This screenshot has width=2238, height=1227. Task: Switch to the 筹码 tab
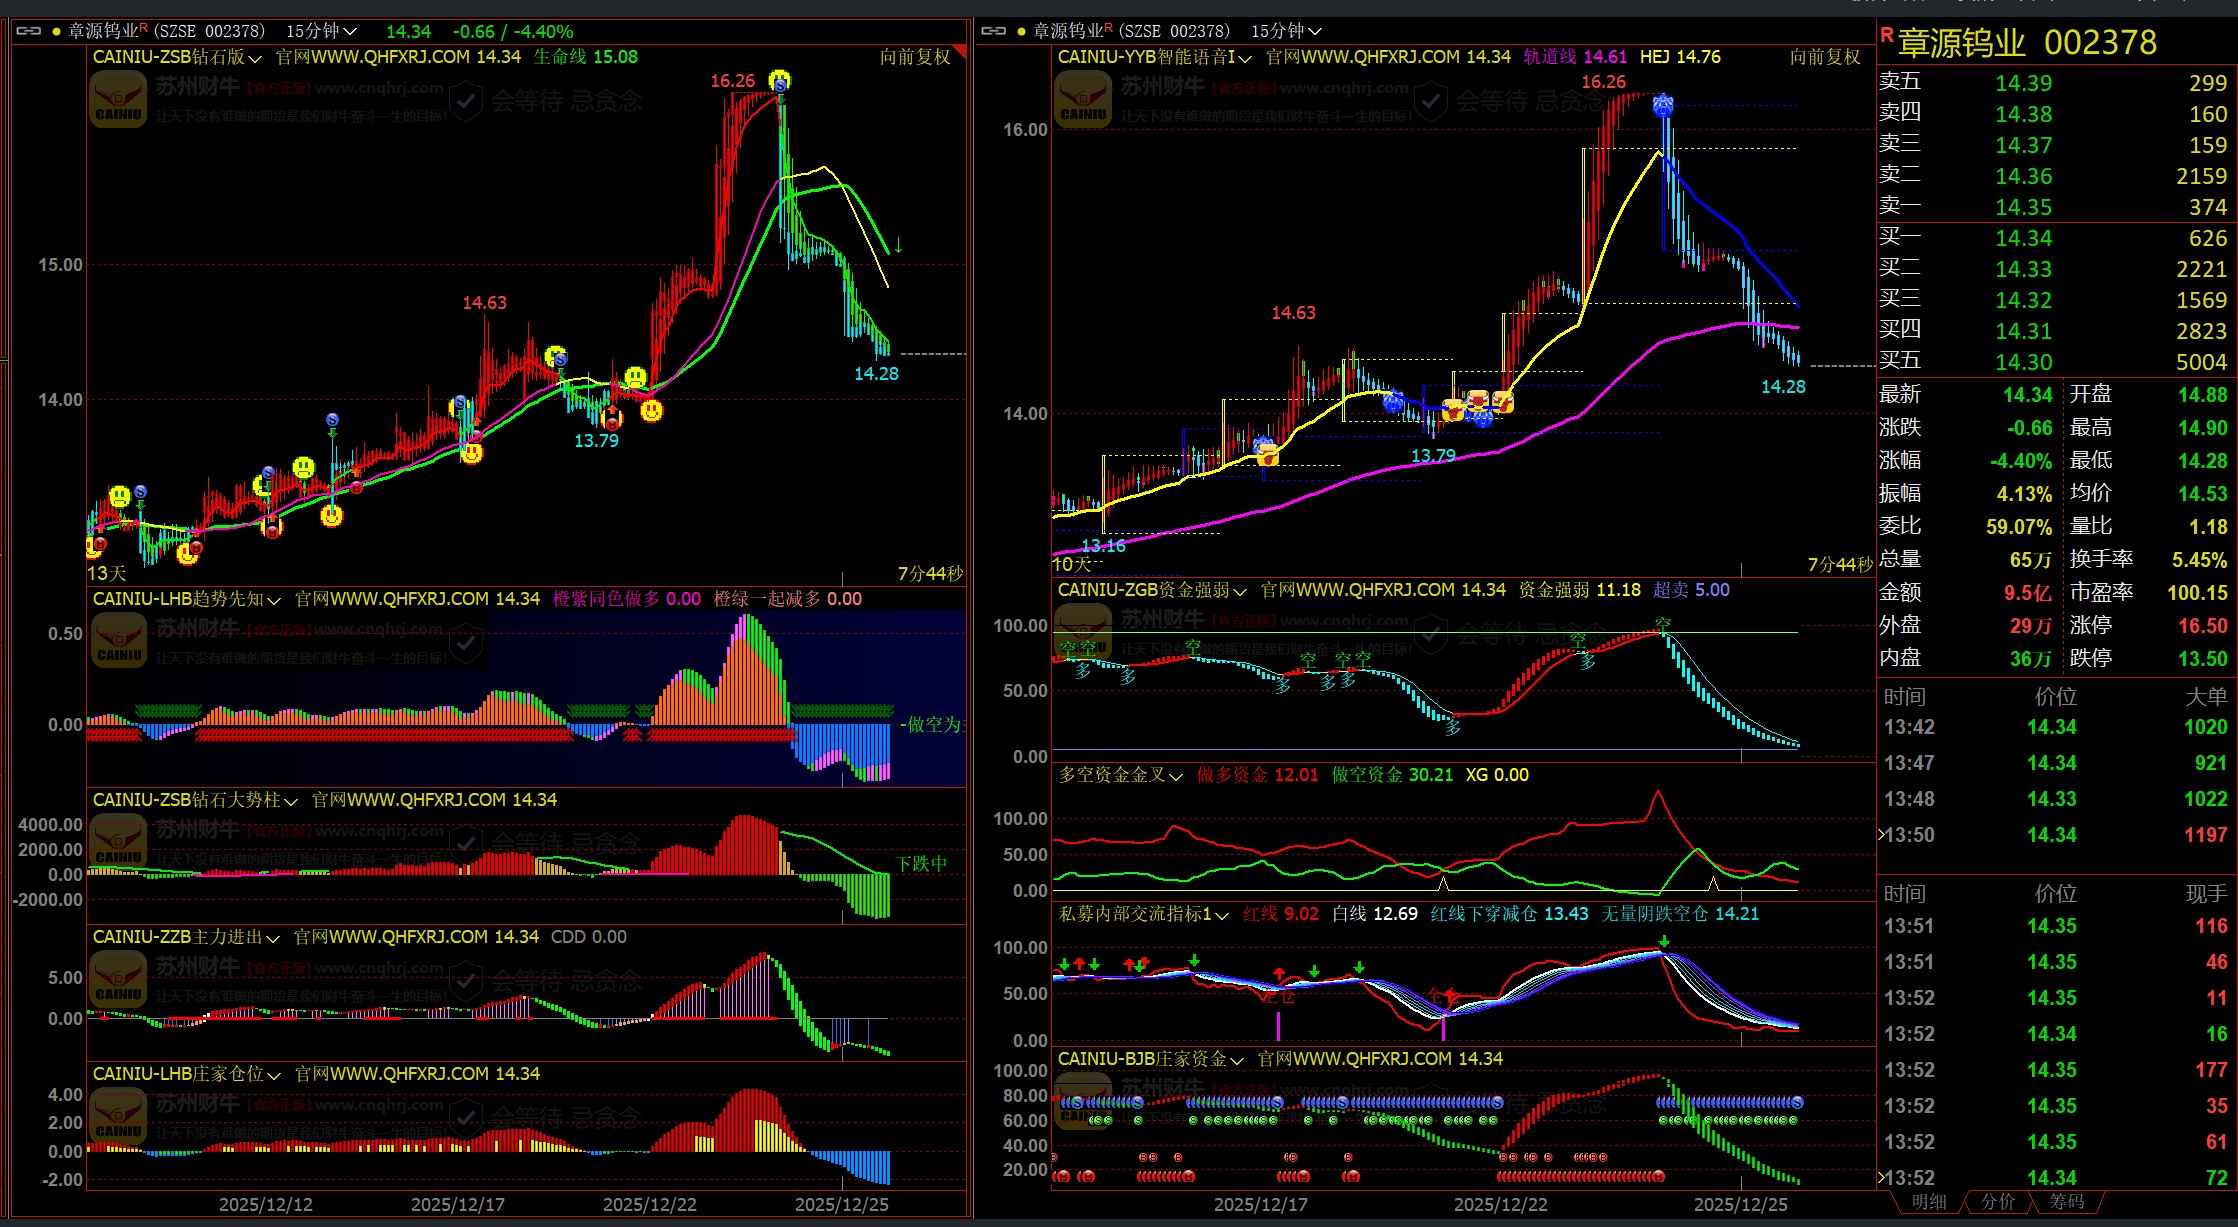pos(2067,1201)
